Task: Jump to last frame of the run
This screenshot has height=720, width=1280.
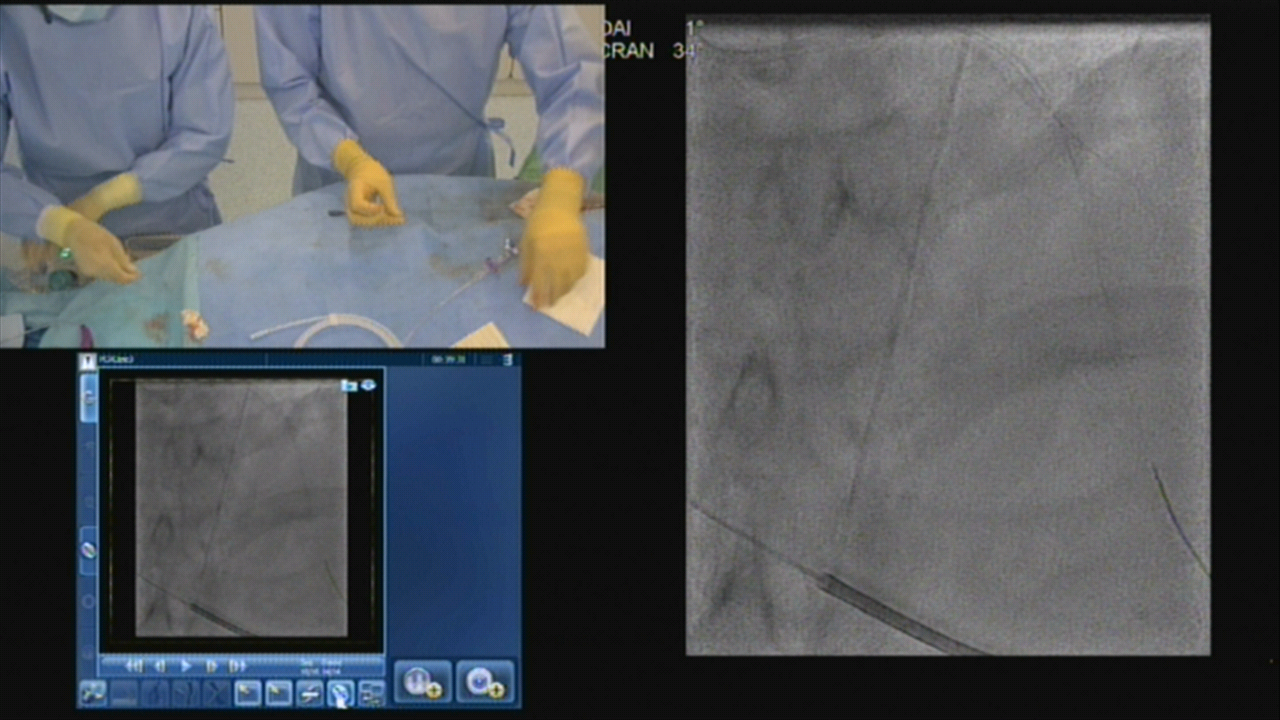Action: 237,666
